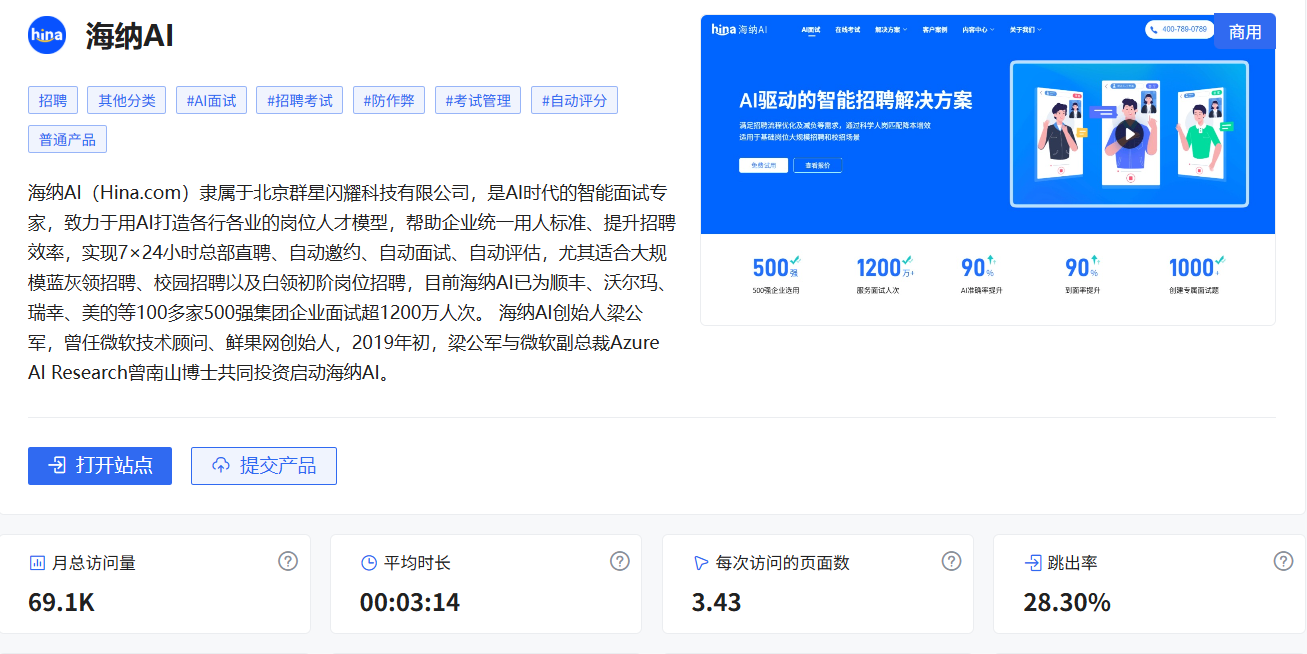Image resolution: width=1307 pixels, height=654 pixels.
Task: Select the 招聘 category tag
Action: pyautogui.click(x=53, y=100)
